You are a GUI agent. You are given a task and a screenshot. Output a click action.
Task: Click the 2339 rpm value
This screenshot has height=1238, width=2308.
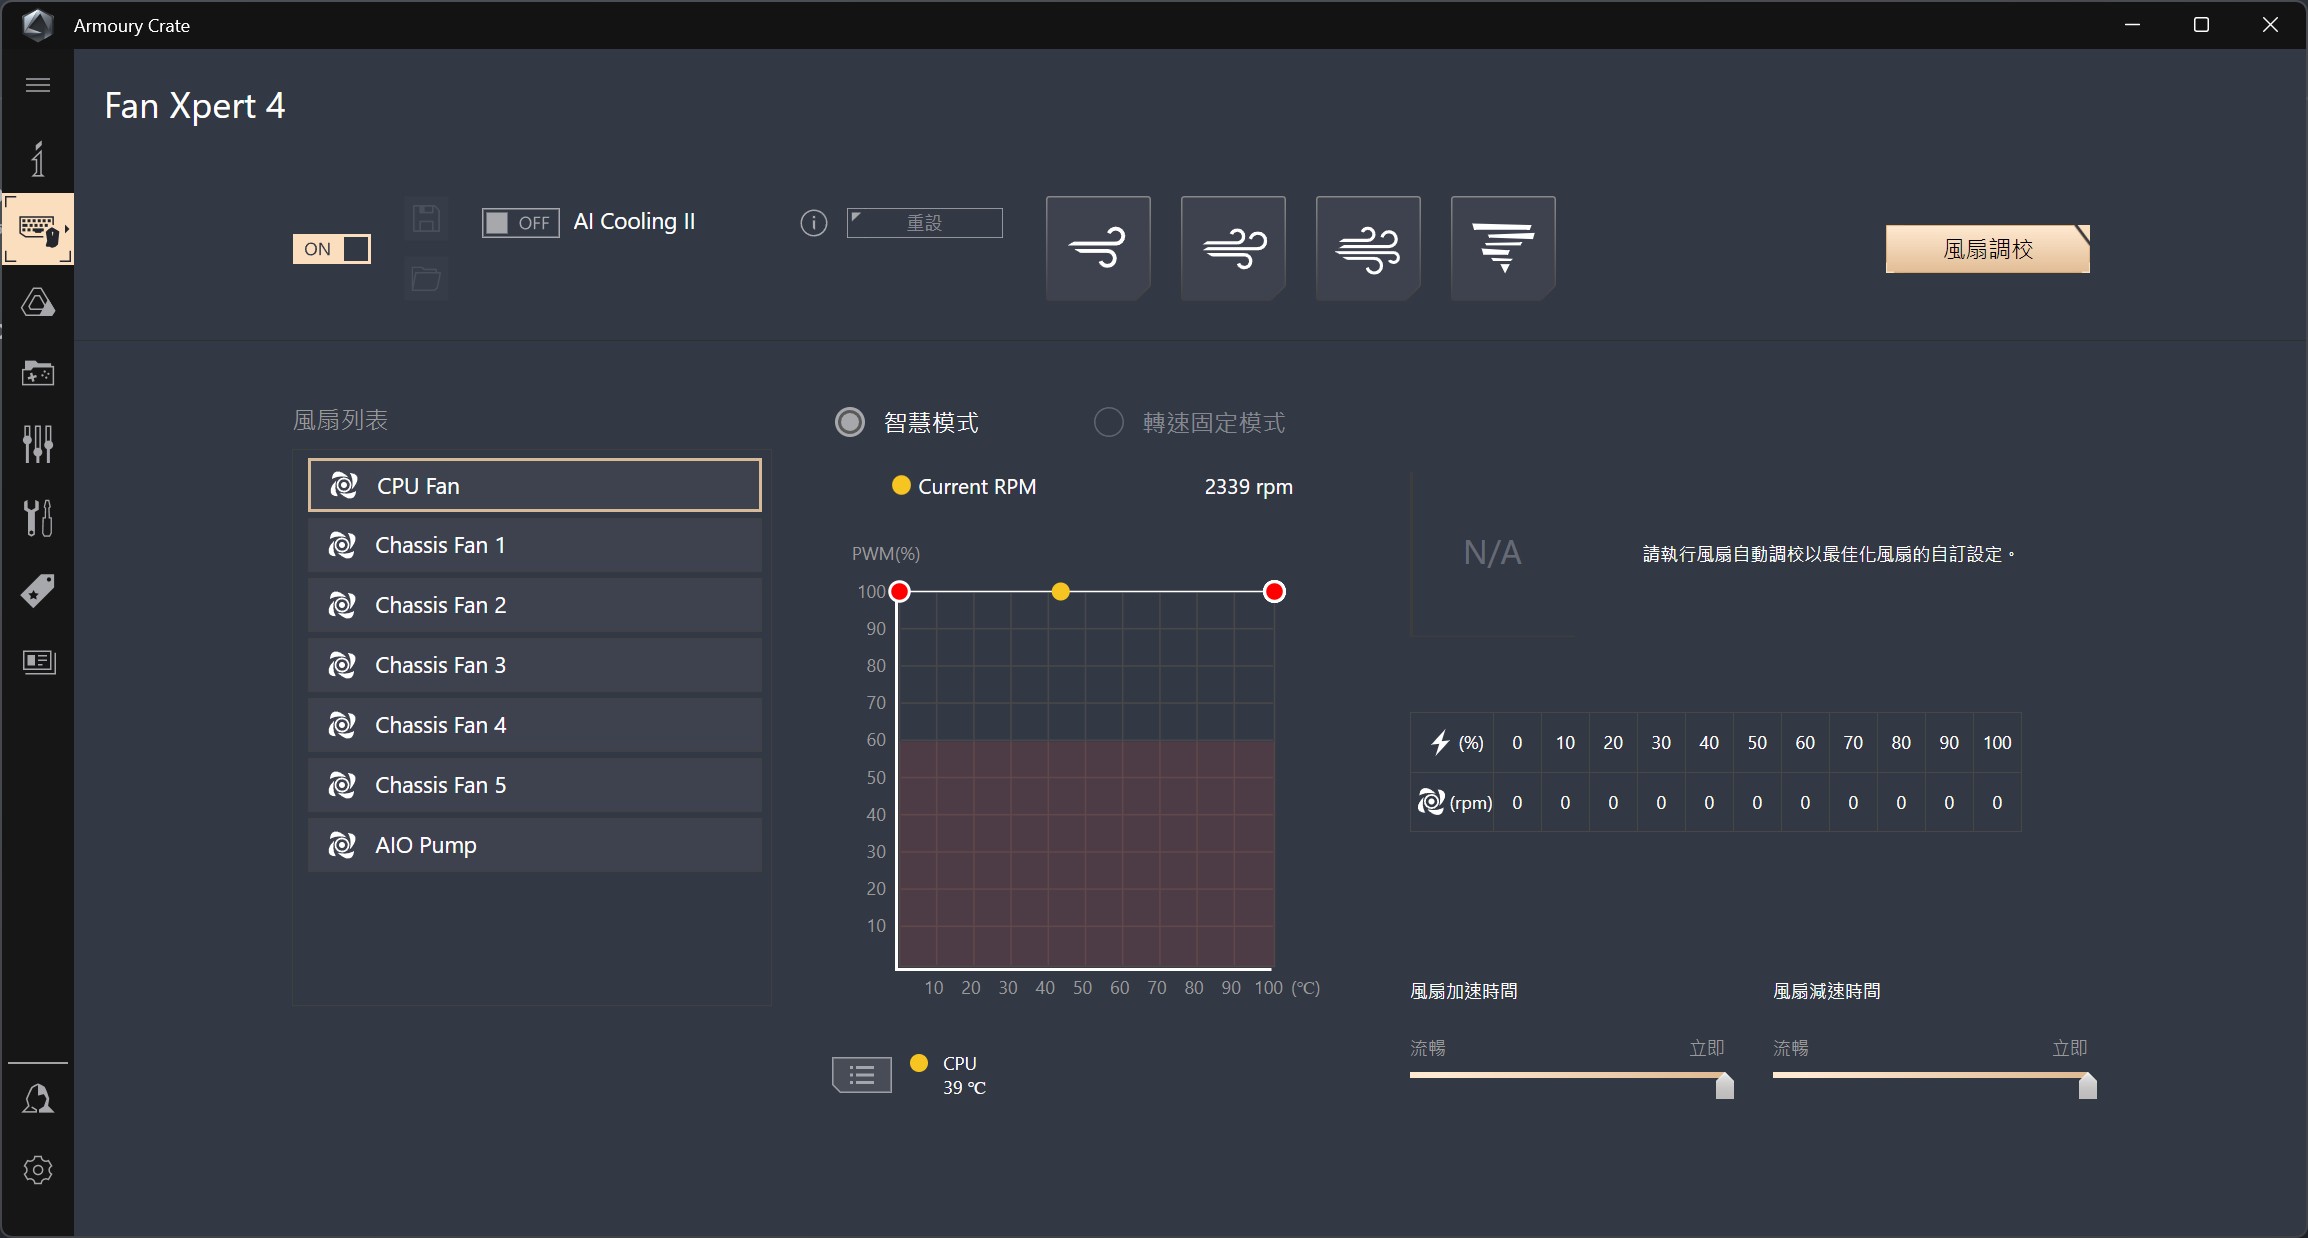[x=1248, y=487]
